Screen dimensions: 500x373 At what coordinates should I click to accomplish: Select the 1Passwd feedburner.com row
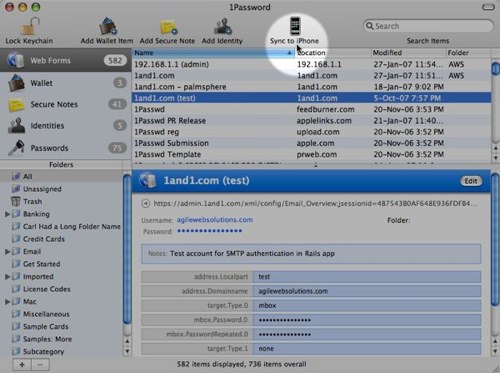[311, 109]
